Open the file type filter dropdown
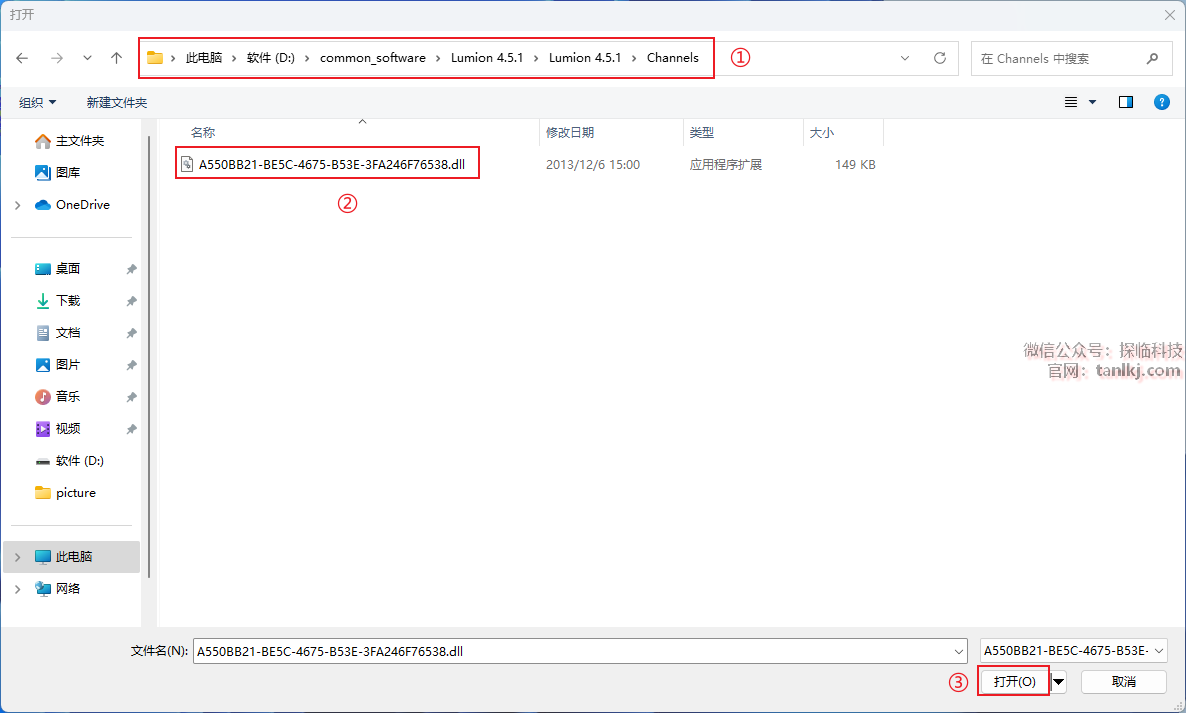 click(1073, 650)
